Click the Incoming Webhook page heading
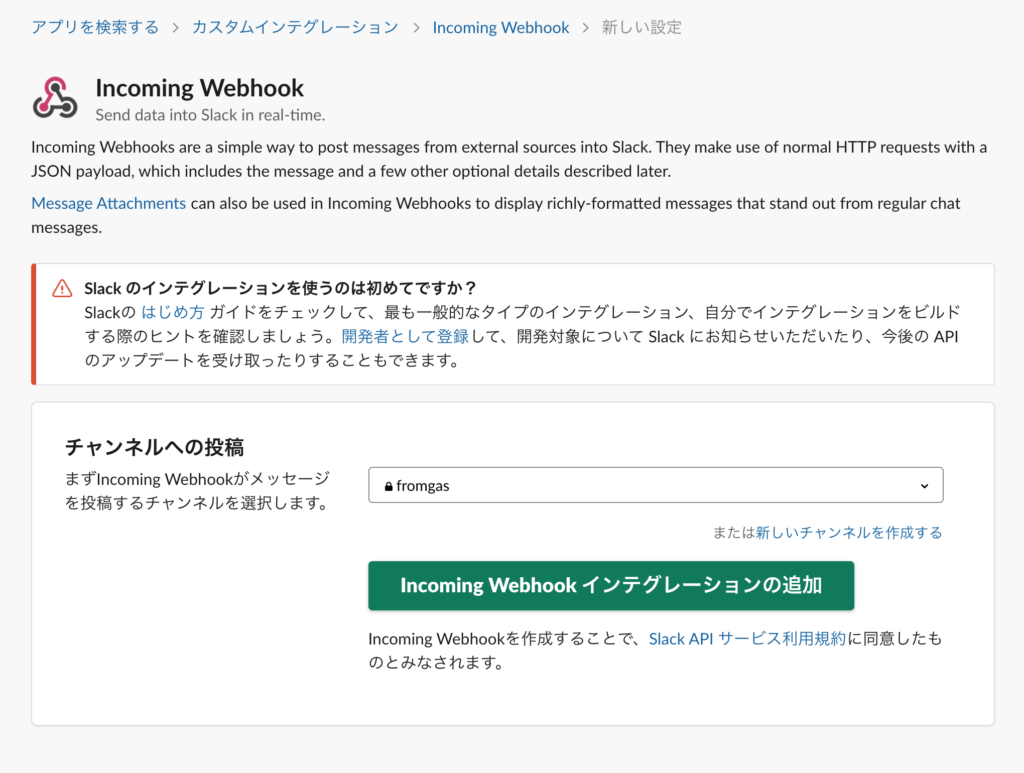1024x773 pixels. (199, 87)
